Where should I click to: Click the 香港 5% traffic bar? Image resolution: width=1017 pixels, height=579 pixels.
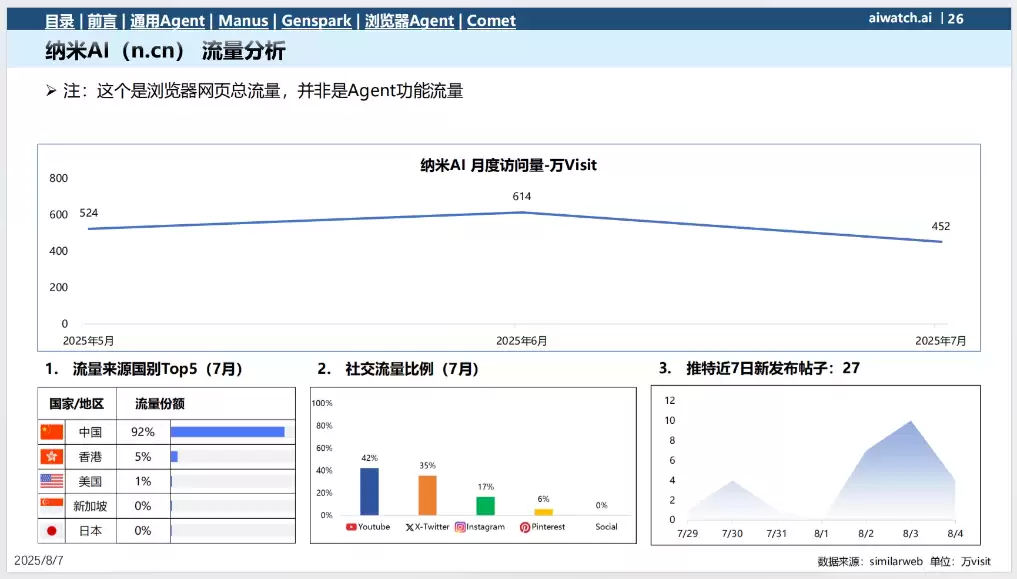(174, 456)
